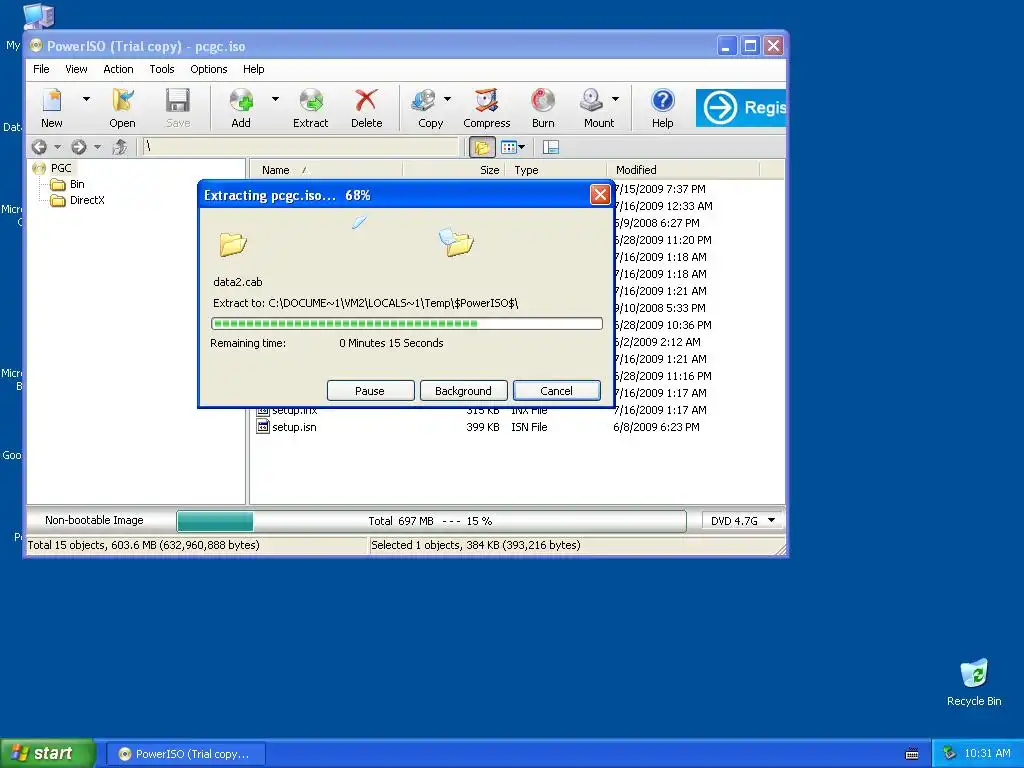Open the Help menu

(253, 69)
